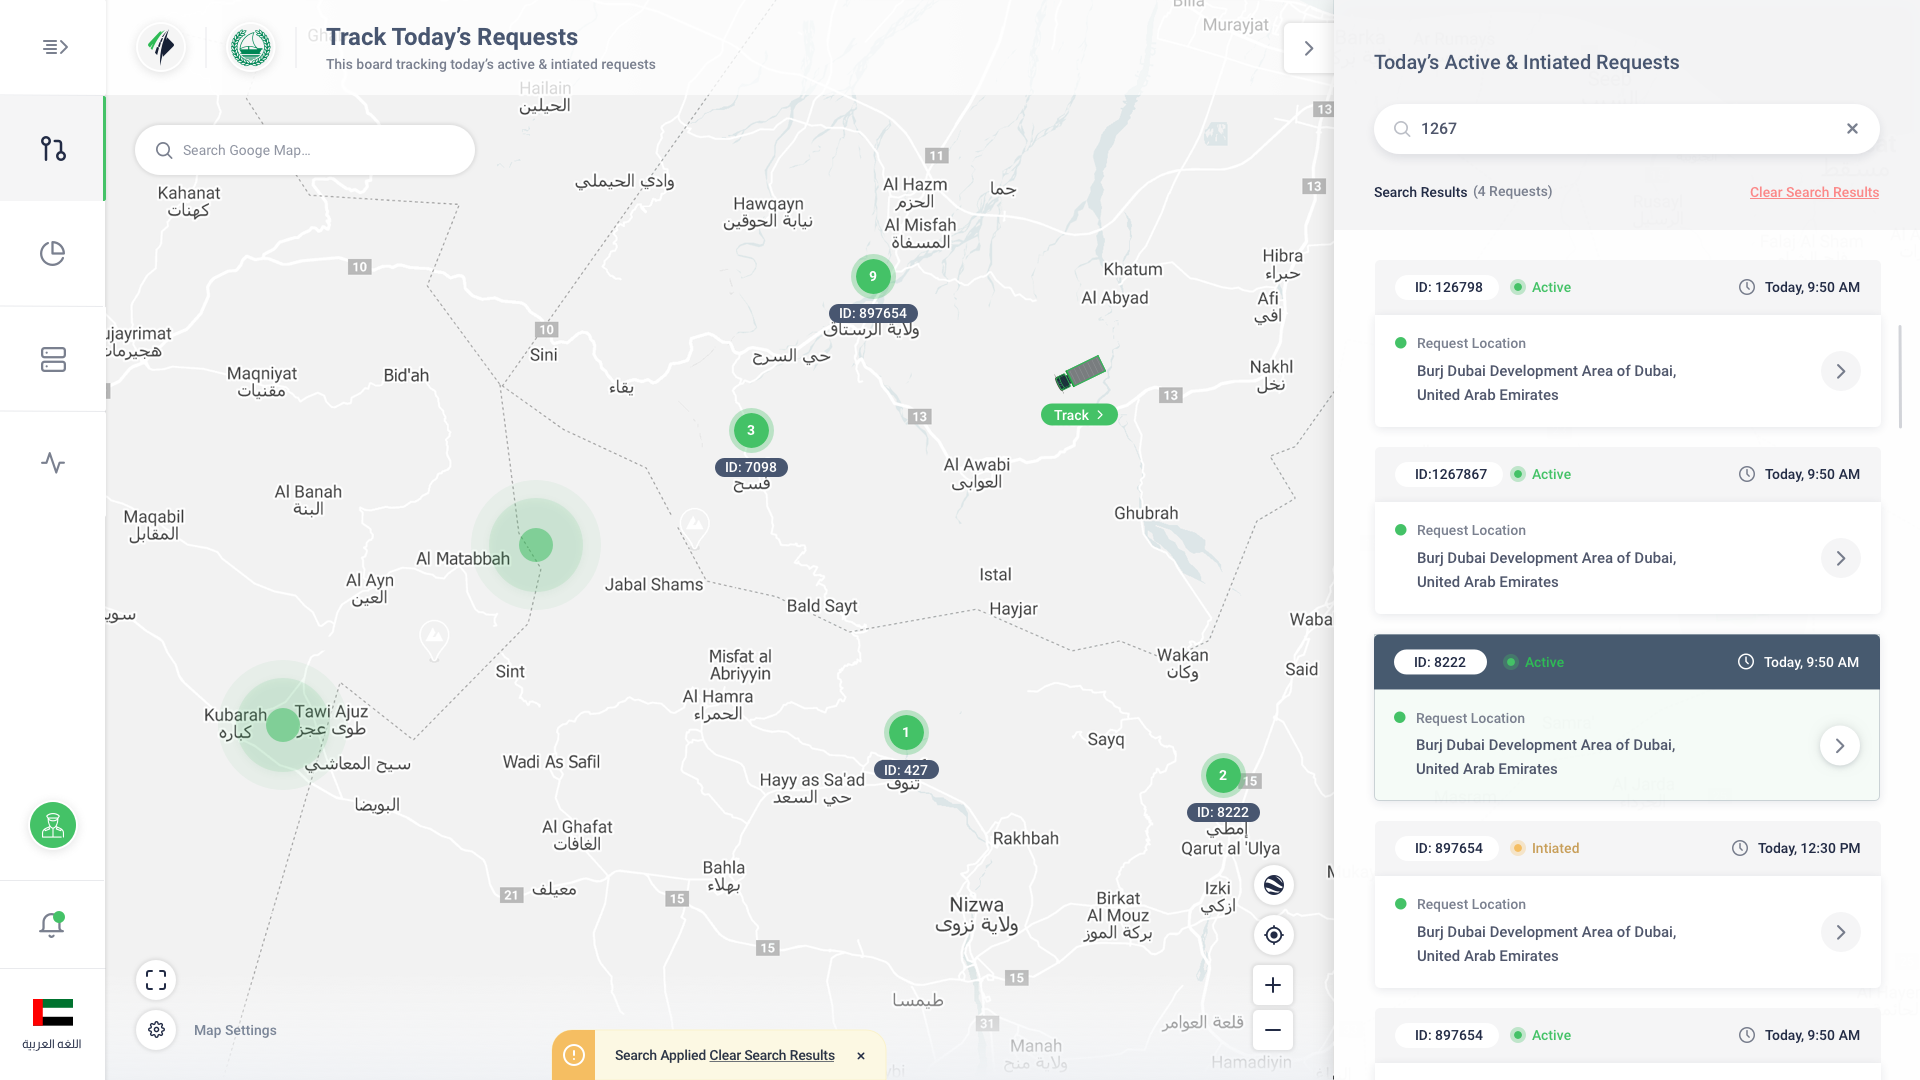
Task: Open the notifications bell
Action: (52, 924)
